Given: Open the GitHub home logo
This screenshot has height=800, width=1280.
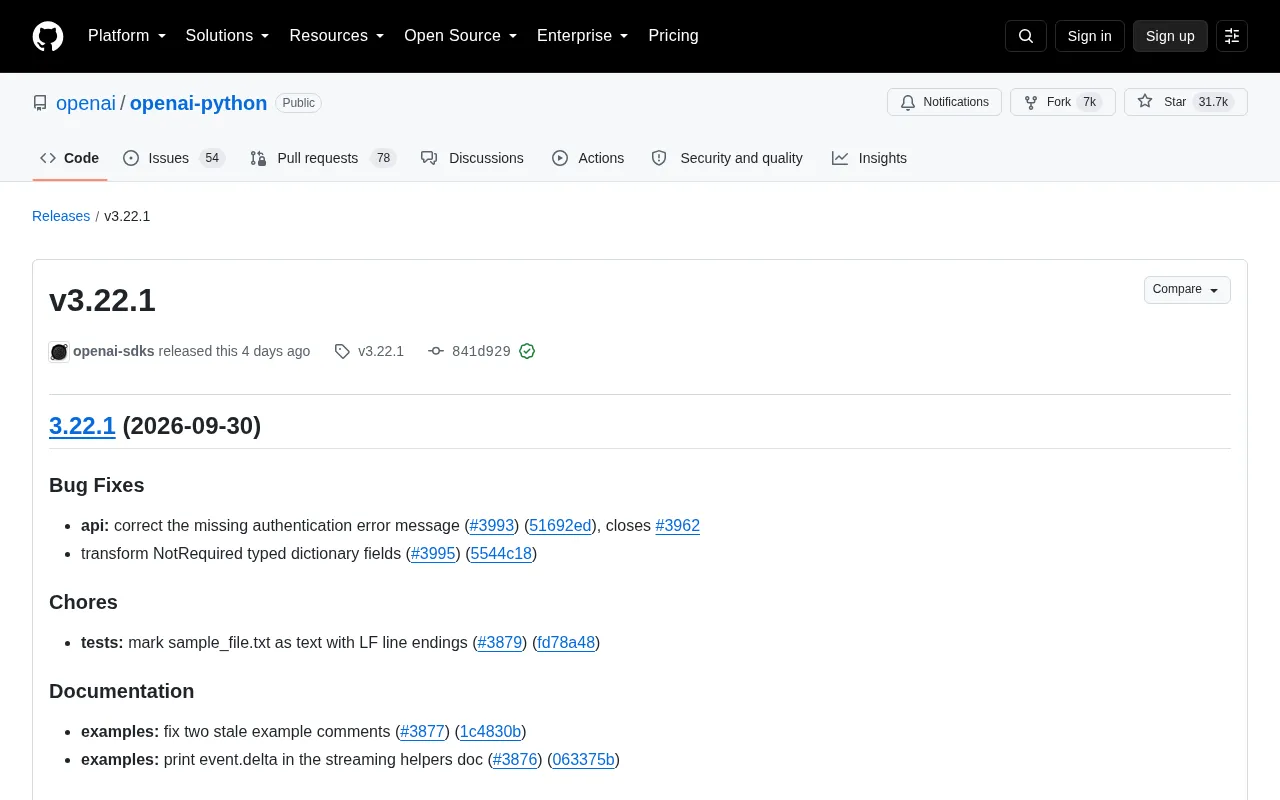Looking at the screenshot, I should (48, 36).
